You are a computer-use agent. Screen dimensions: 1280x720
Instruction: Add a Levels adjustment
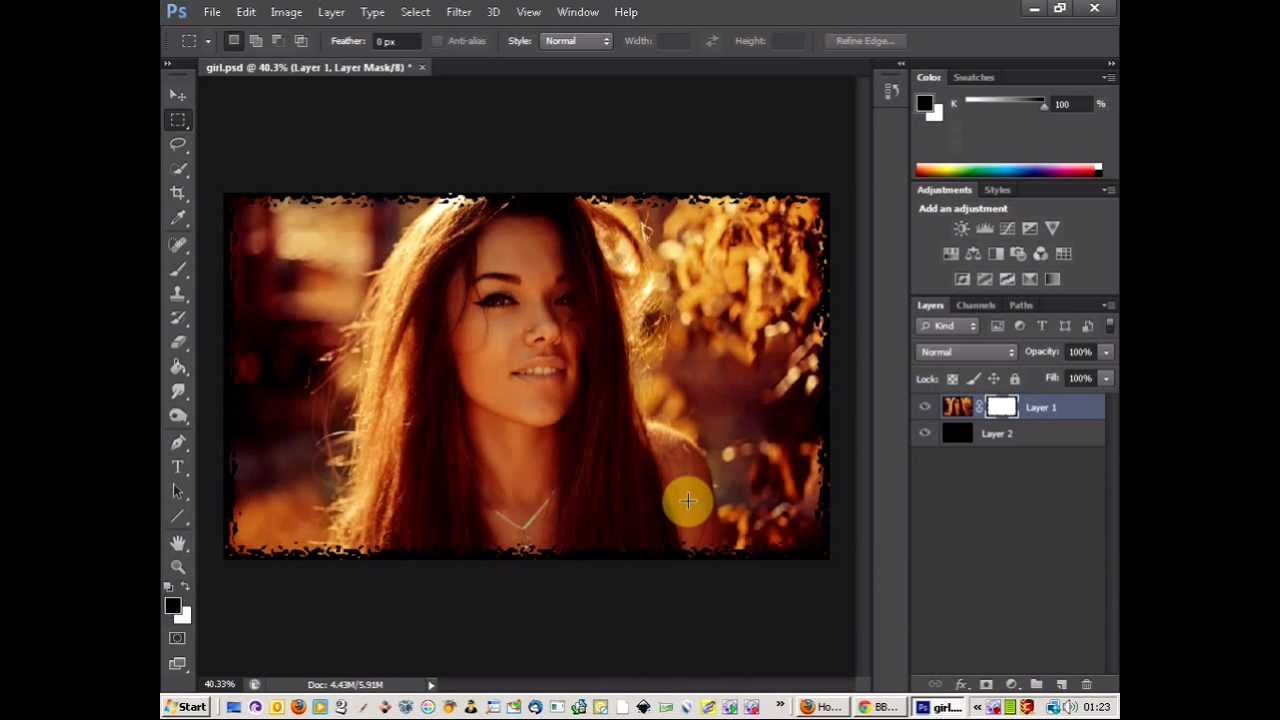pos(984,229)
